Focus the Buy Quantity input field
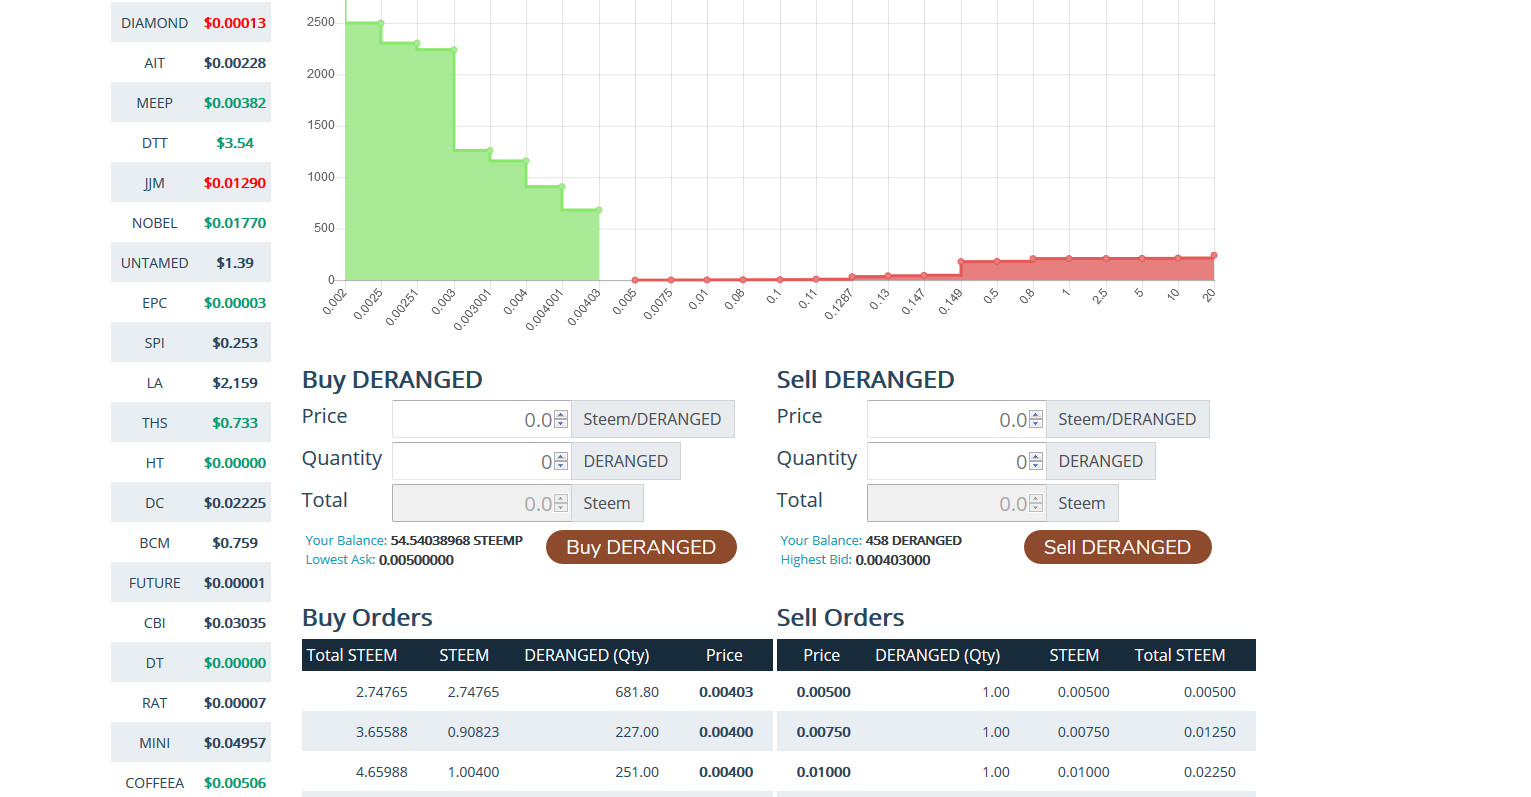Screen dimensions: 1531x797 click(x=481, y=461)
